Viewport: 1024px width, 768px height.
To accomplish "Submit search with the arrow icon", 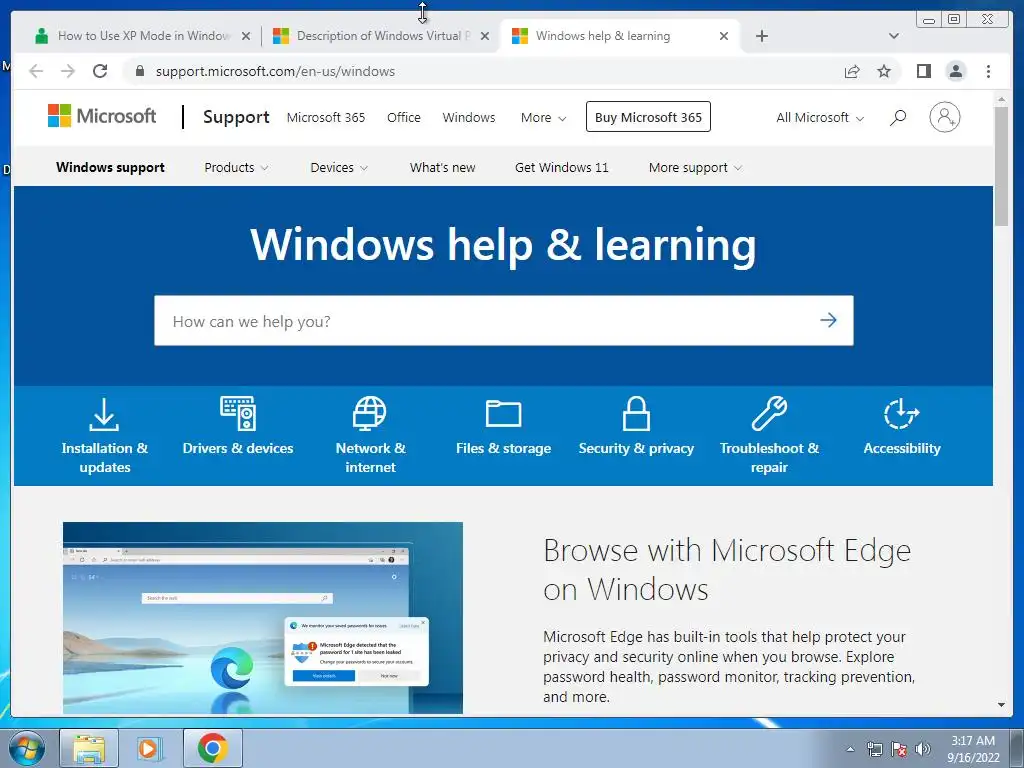I will click(828, 320).
